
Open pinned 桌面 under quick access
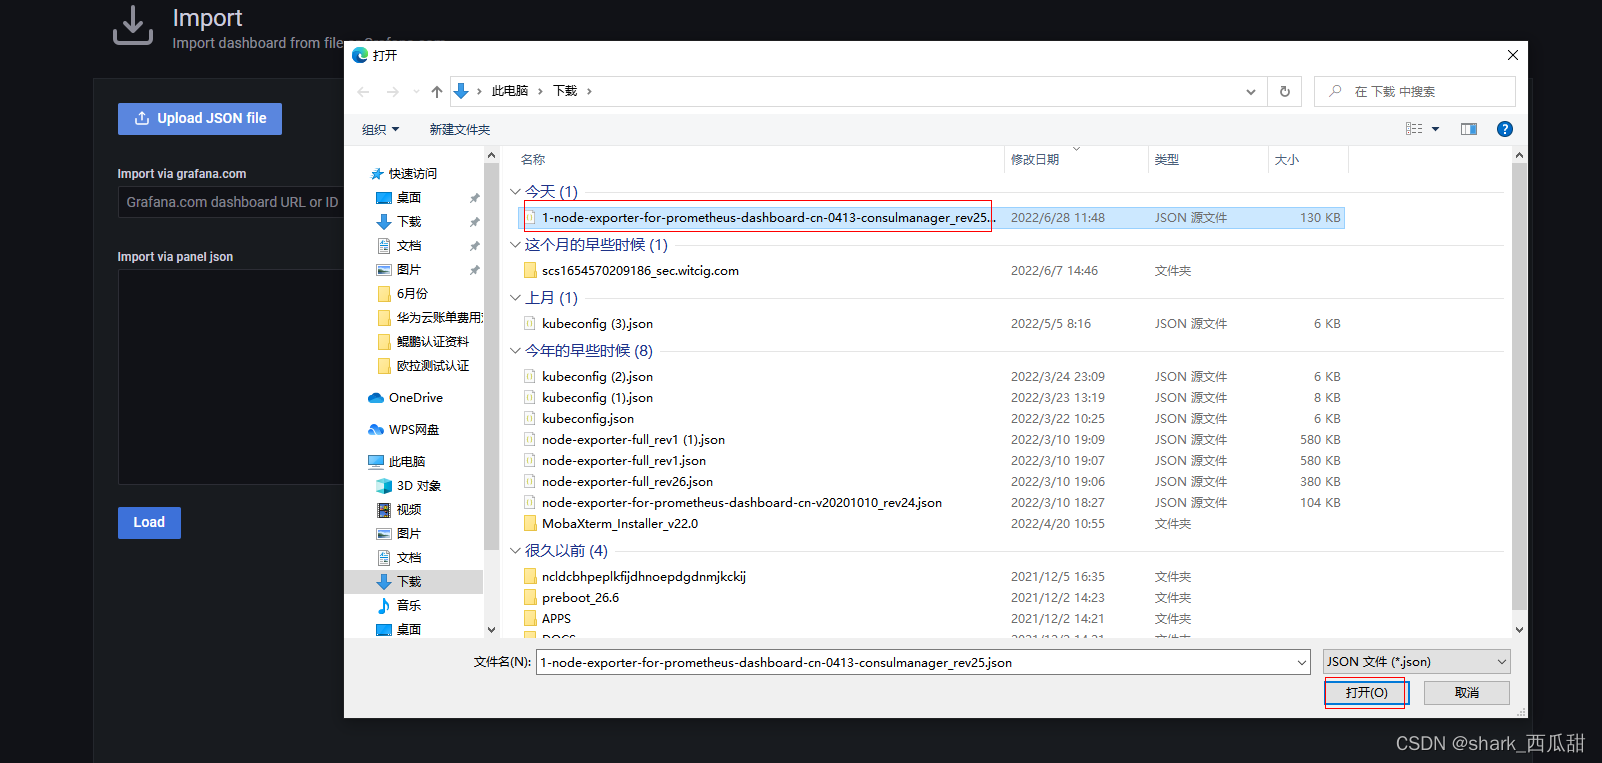click(409, 197)
